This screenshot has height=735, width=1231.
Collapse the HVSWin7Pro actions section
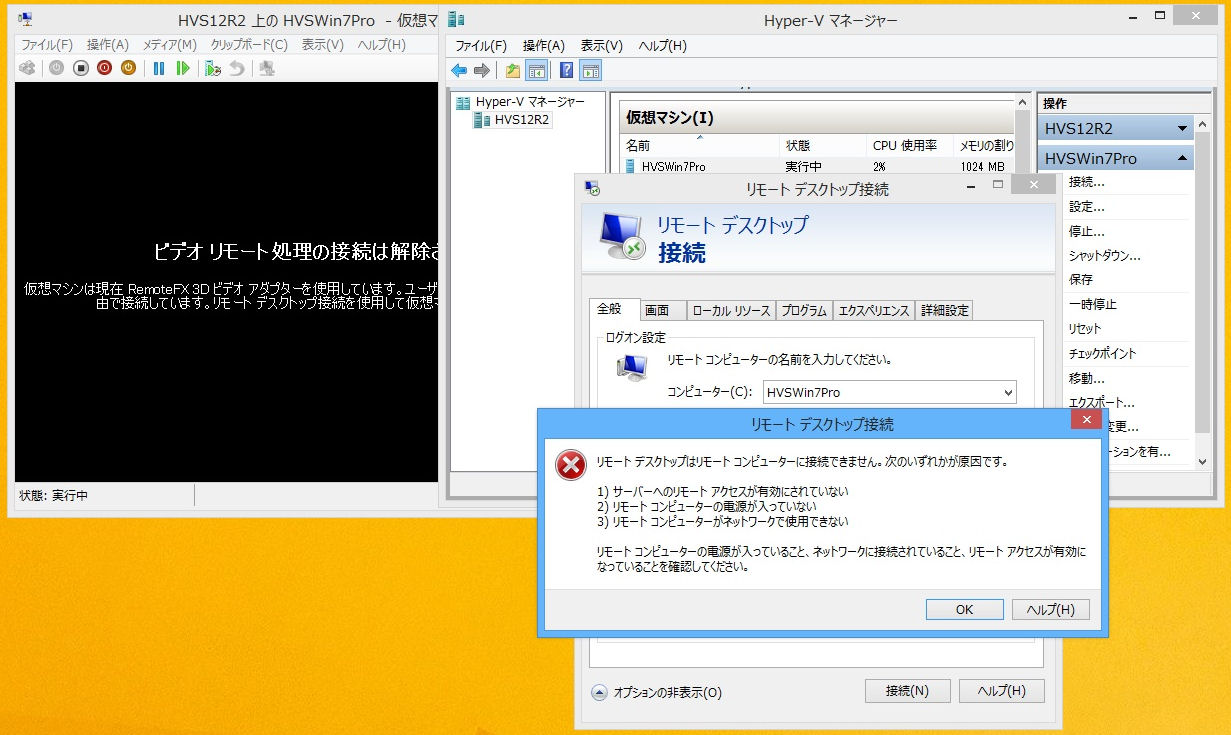click(1183, 158)
